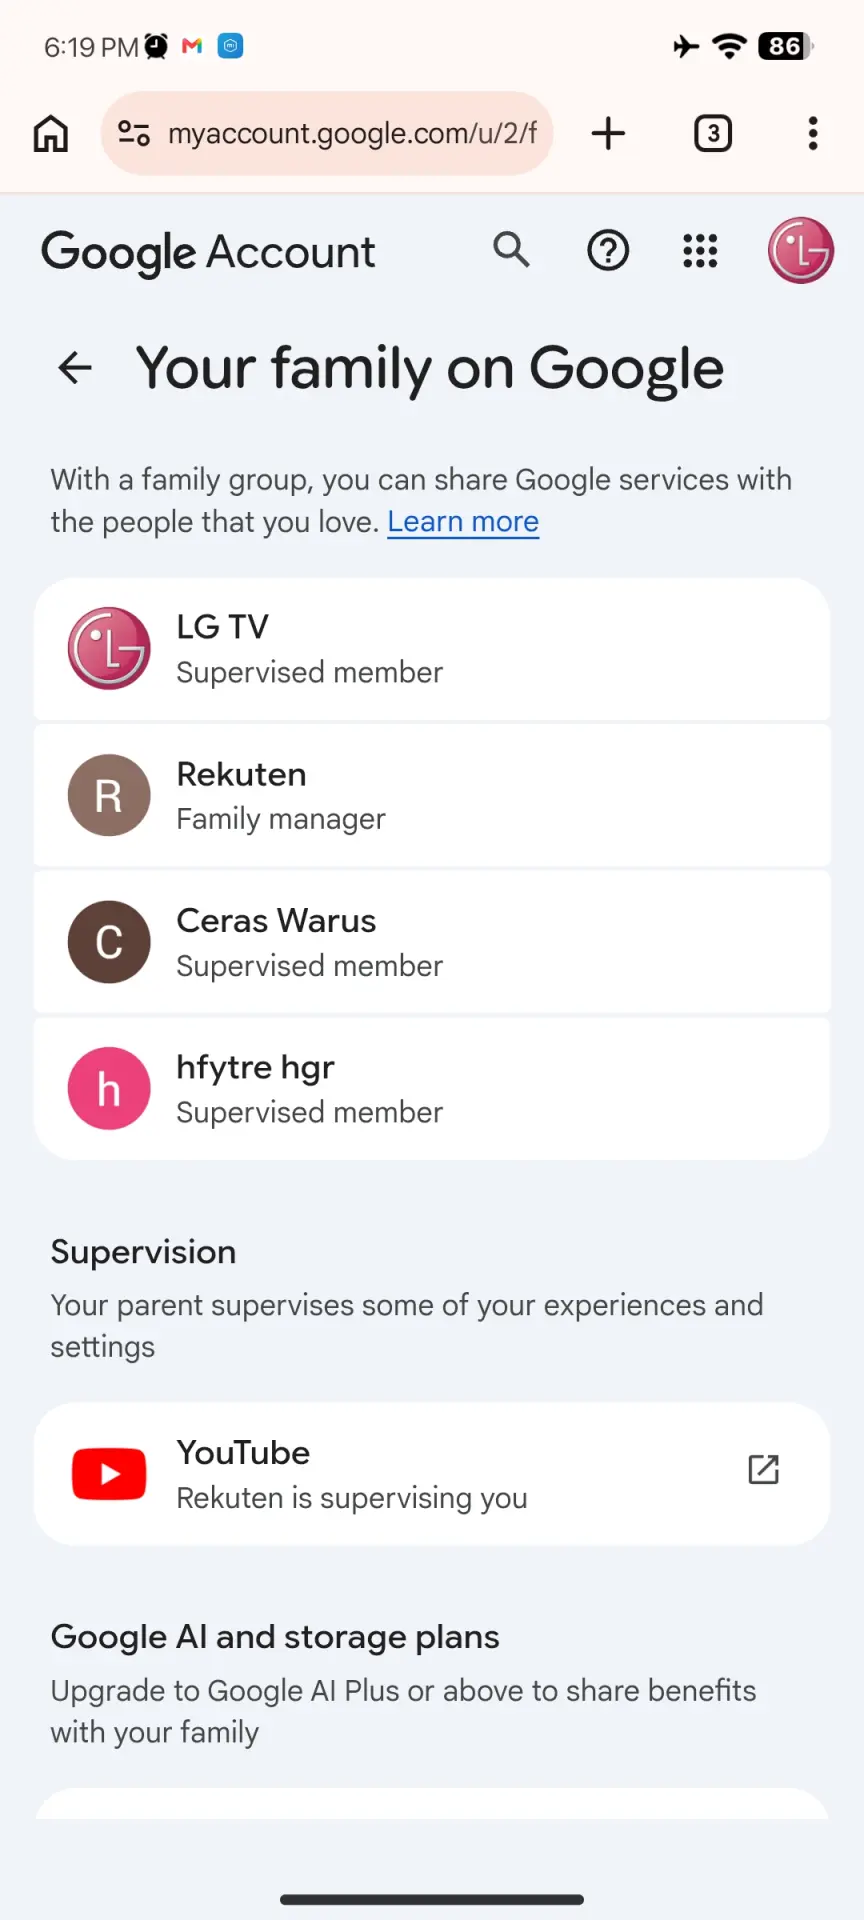
Task: Search Google Account with magnifier icon
Action: pos(512,250)
